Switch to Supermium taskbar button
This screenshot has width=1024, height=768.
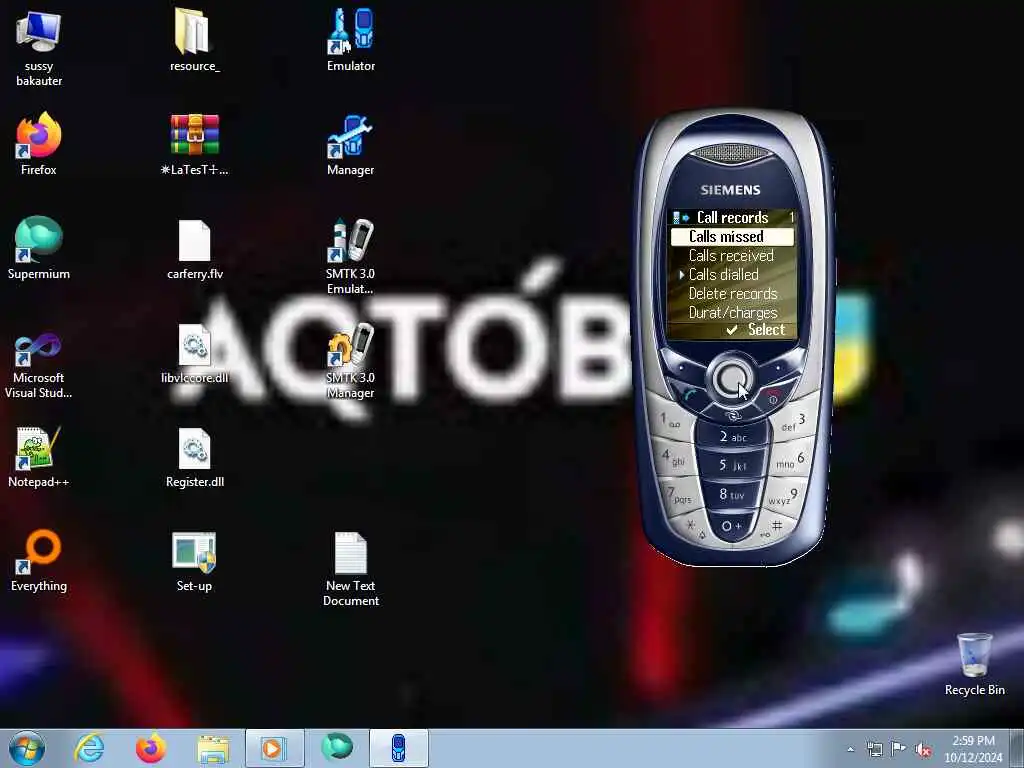[x=337, y=747]
